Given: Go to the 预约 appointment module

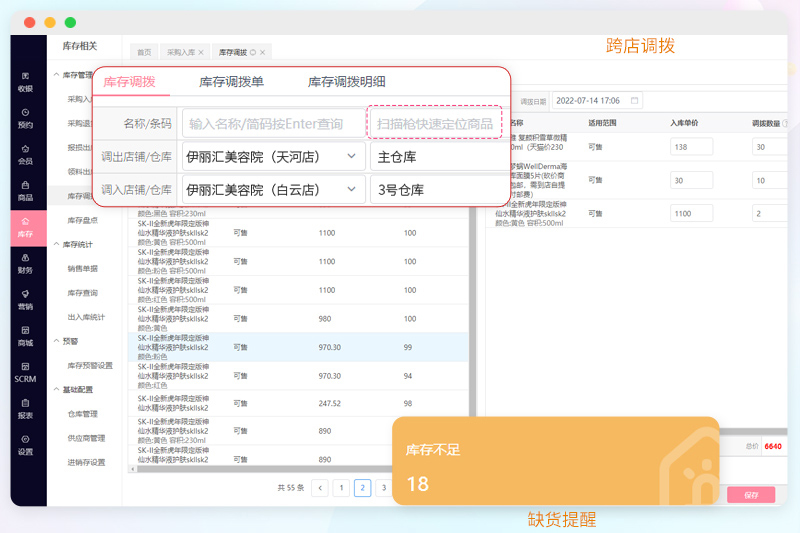Looking at the screenshot, I should (26, 118).
